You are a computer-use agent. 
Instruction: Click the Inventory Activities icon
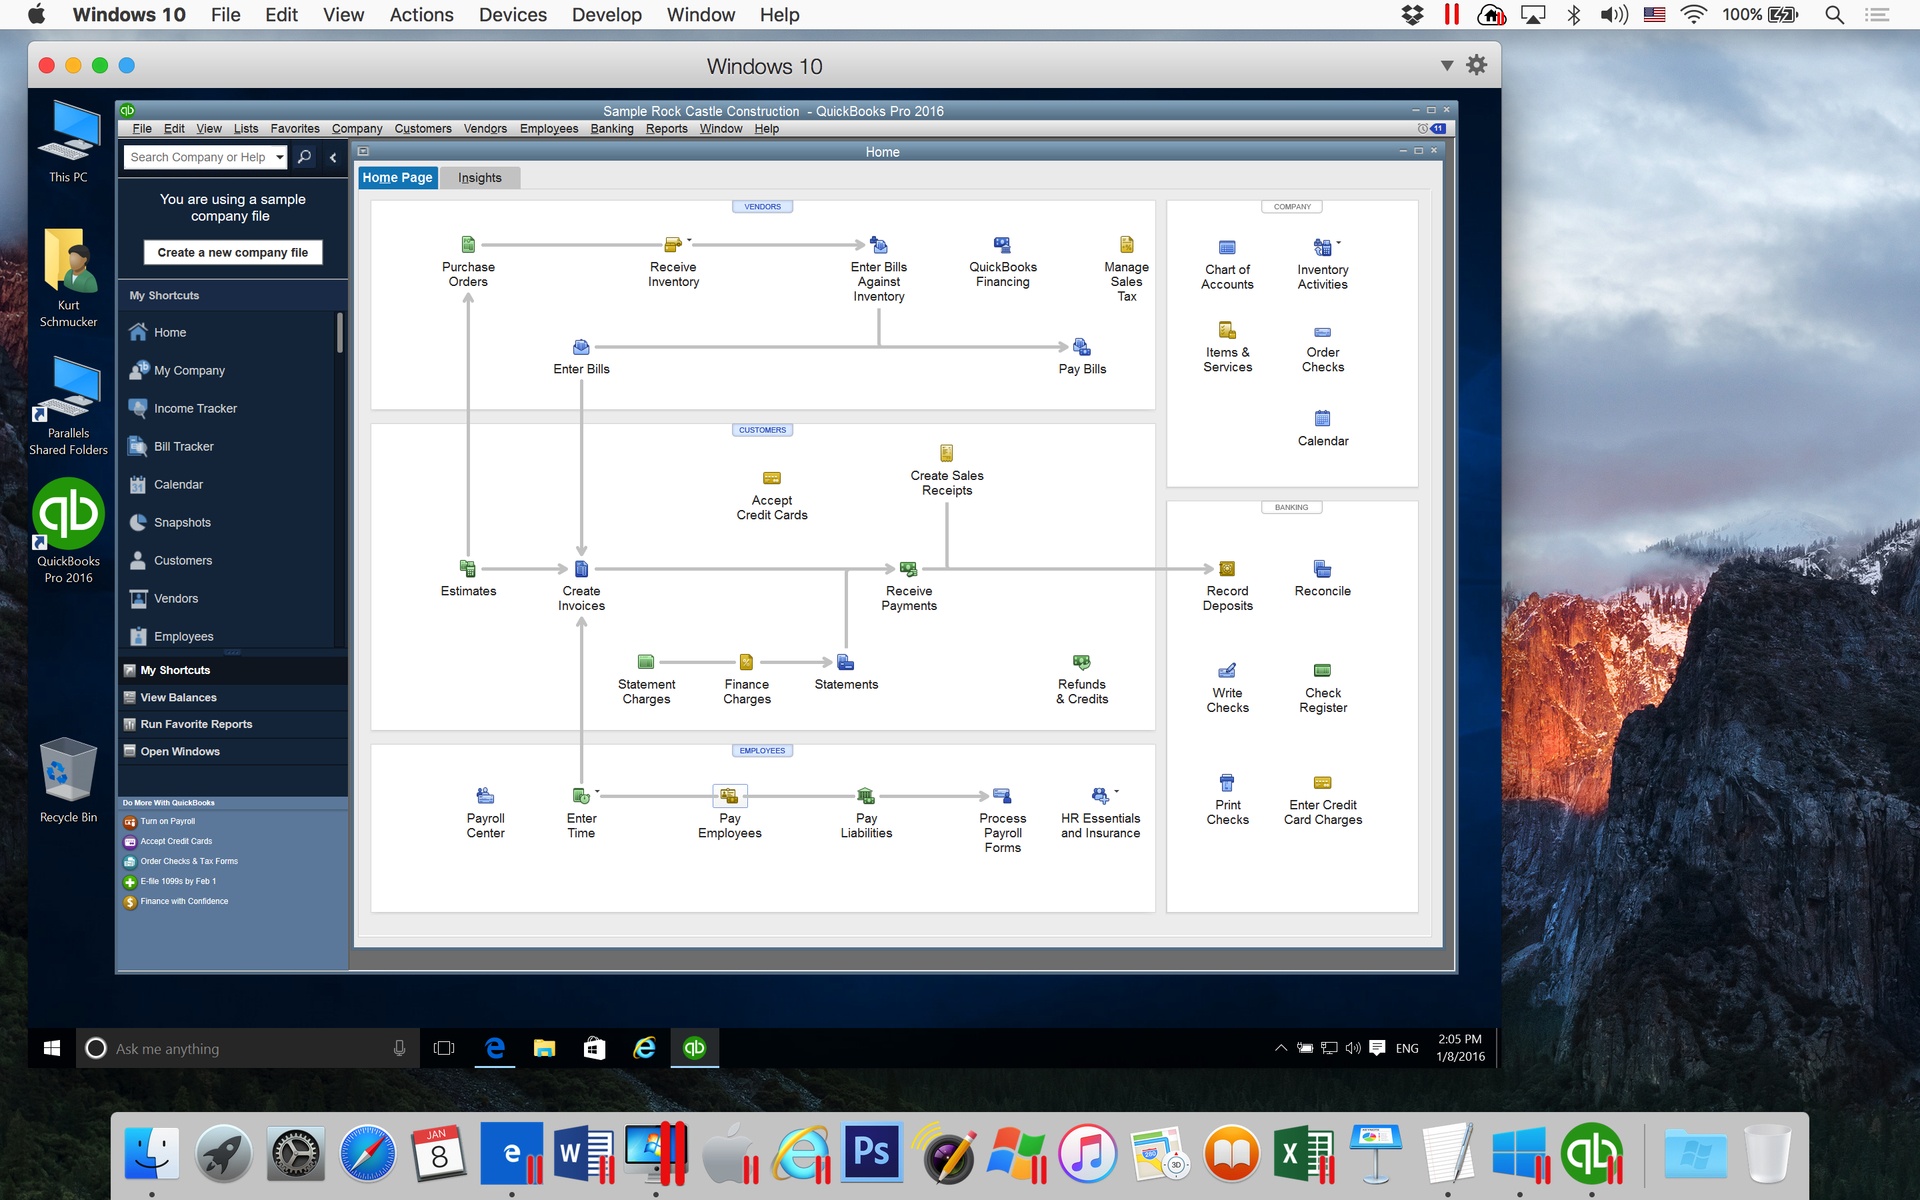[1322, 247]
